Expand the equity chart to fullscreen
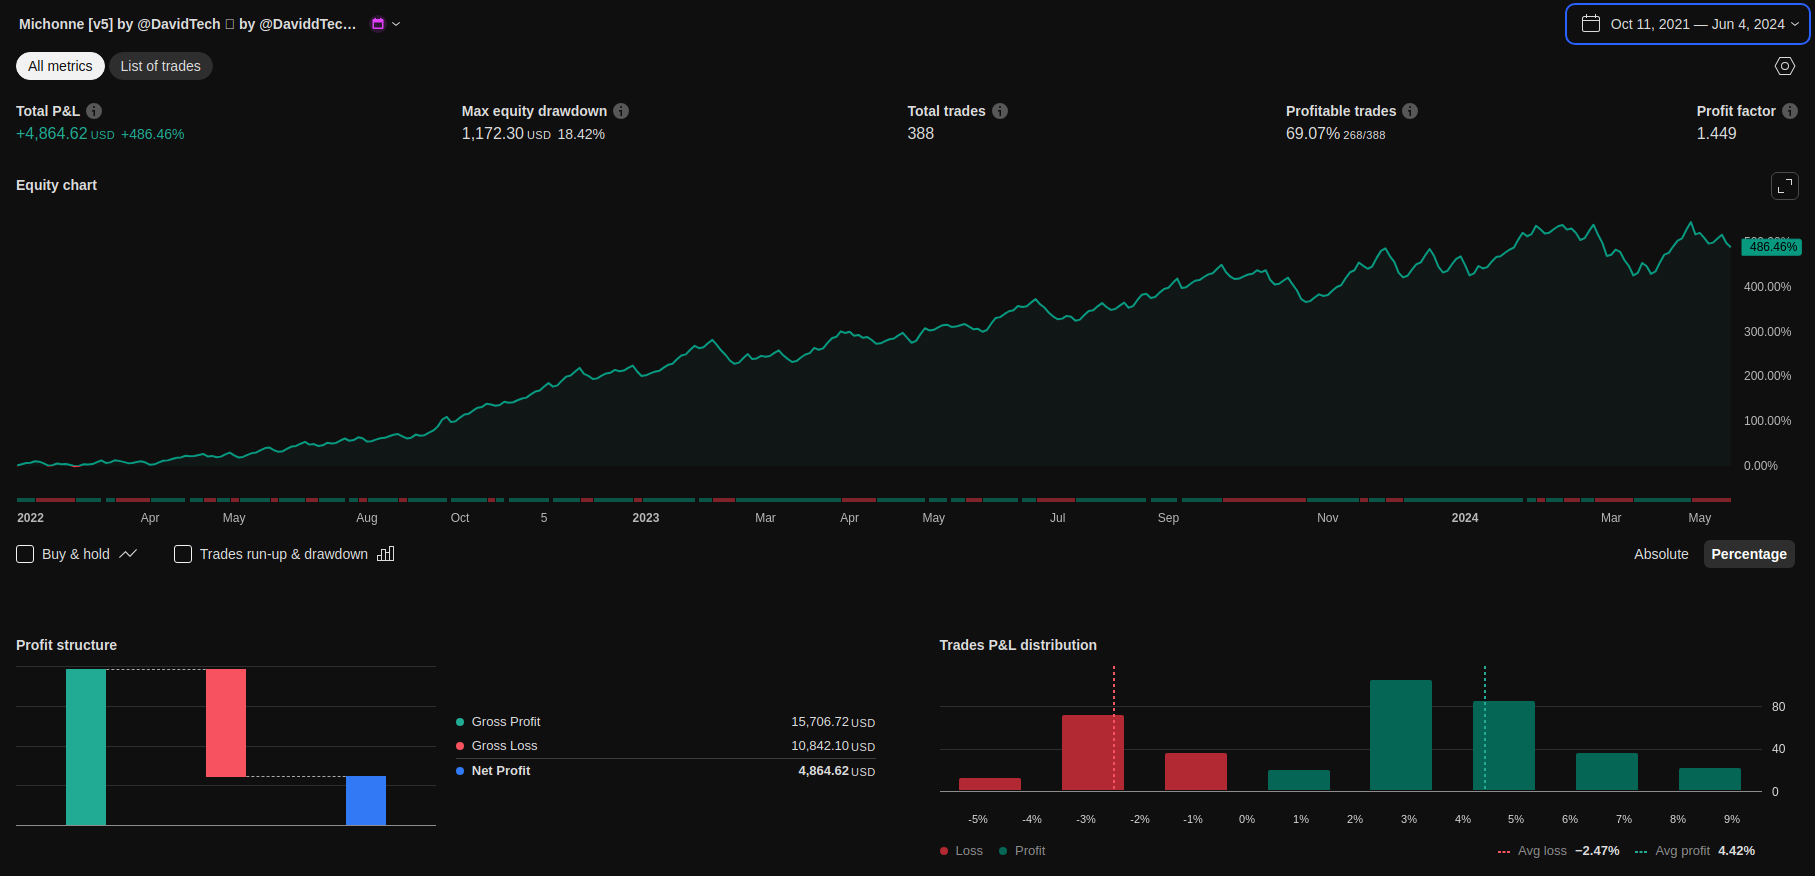 pyautogui.click(x=1785, y=186)
